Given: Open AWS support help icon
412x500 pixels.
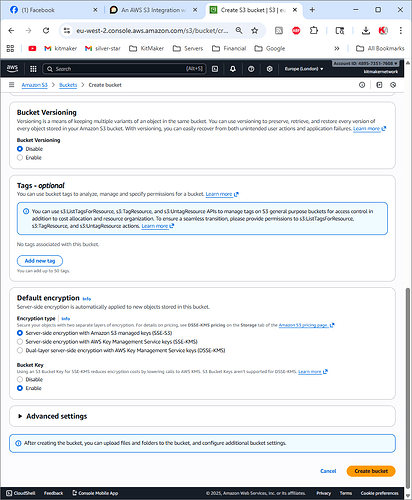Looking at the screenshot, I should tap(251, 69).
